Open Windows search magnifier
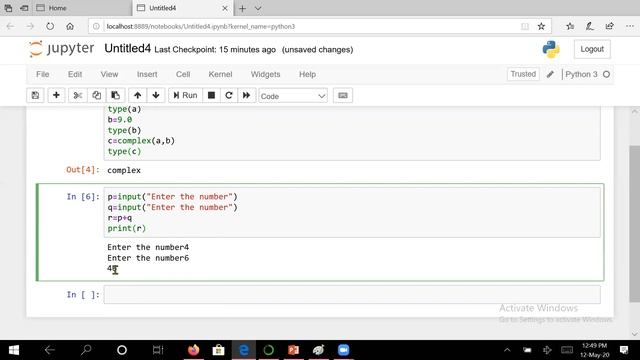The image size is (640, 360). tap(86, 350)
